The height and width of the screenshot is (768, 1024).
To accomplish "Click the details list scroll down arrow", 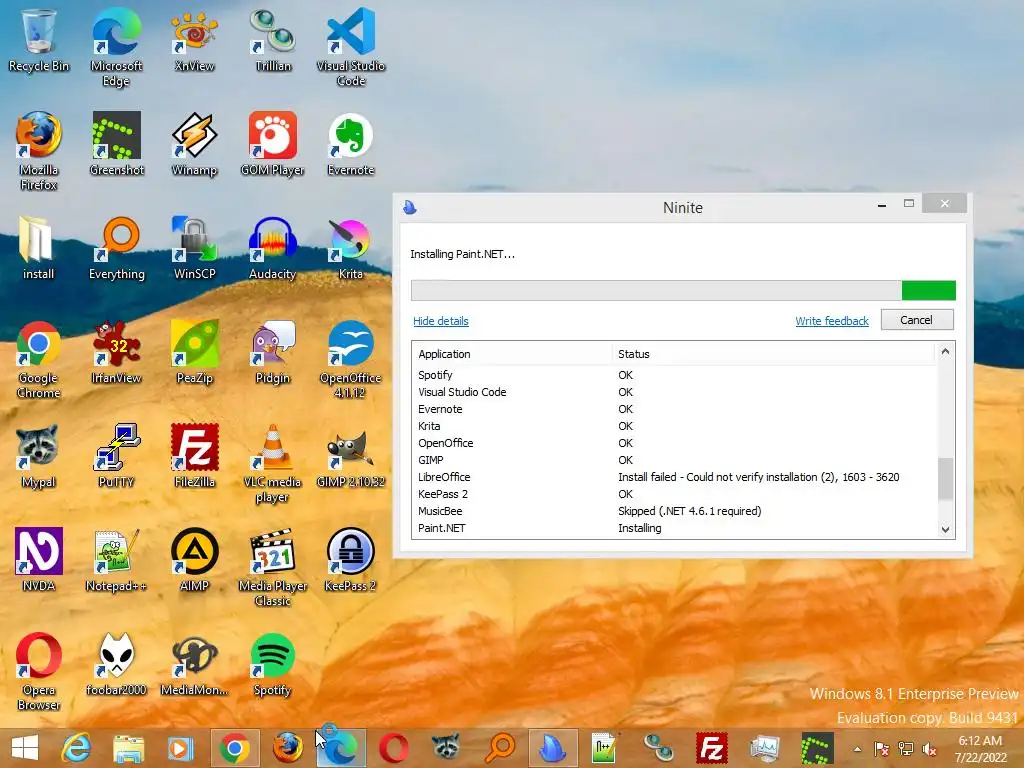I will 945,530.
